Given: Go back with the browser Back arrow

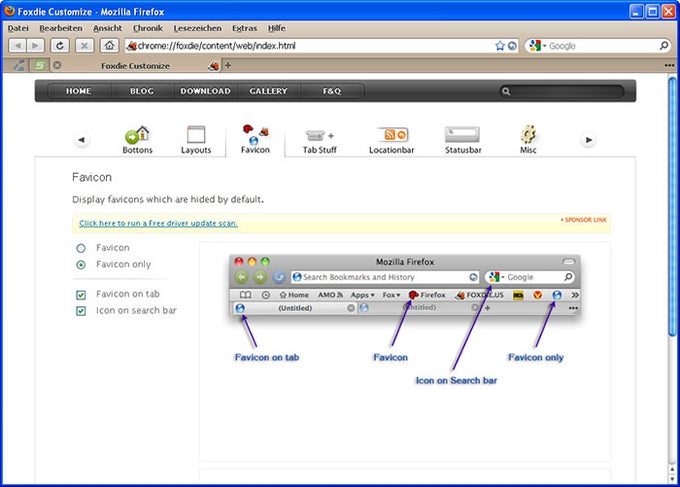Looking at the screenshot, I should pos(17,46).
